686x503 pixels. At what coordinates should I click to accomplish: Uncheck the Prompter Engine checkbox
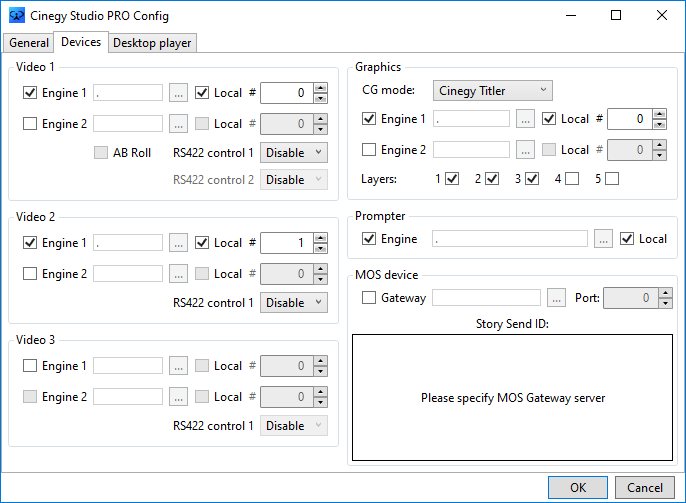pos(369,238)
